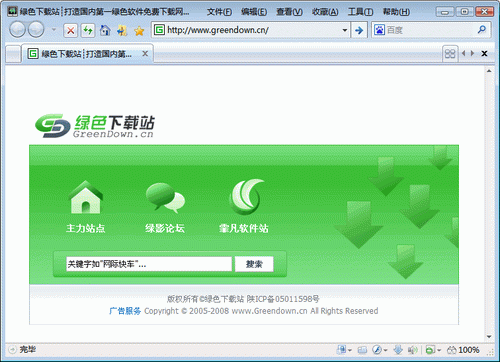Viewport: 500px width, 362px height.
Task: Stop loading with the red X button
Action: tap(71, 31)
